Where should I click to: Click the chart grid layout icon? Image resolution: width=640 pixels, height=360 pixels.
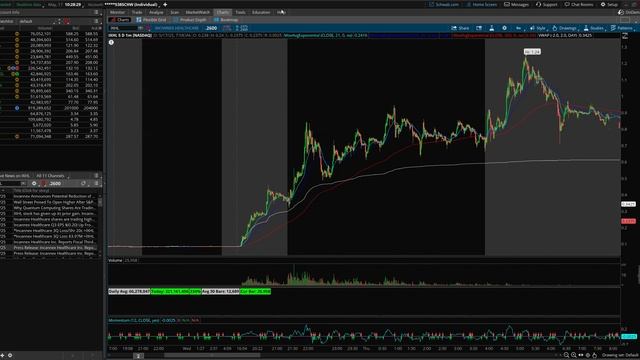625,20
